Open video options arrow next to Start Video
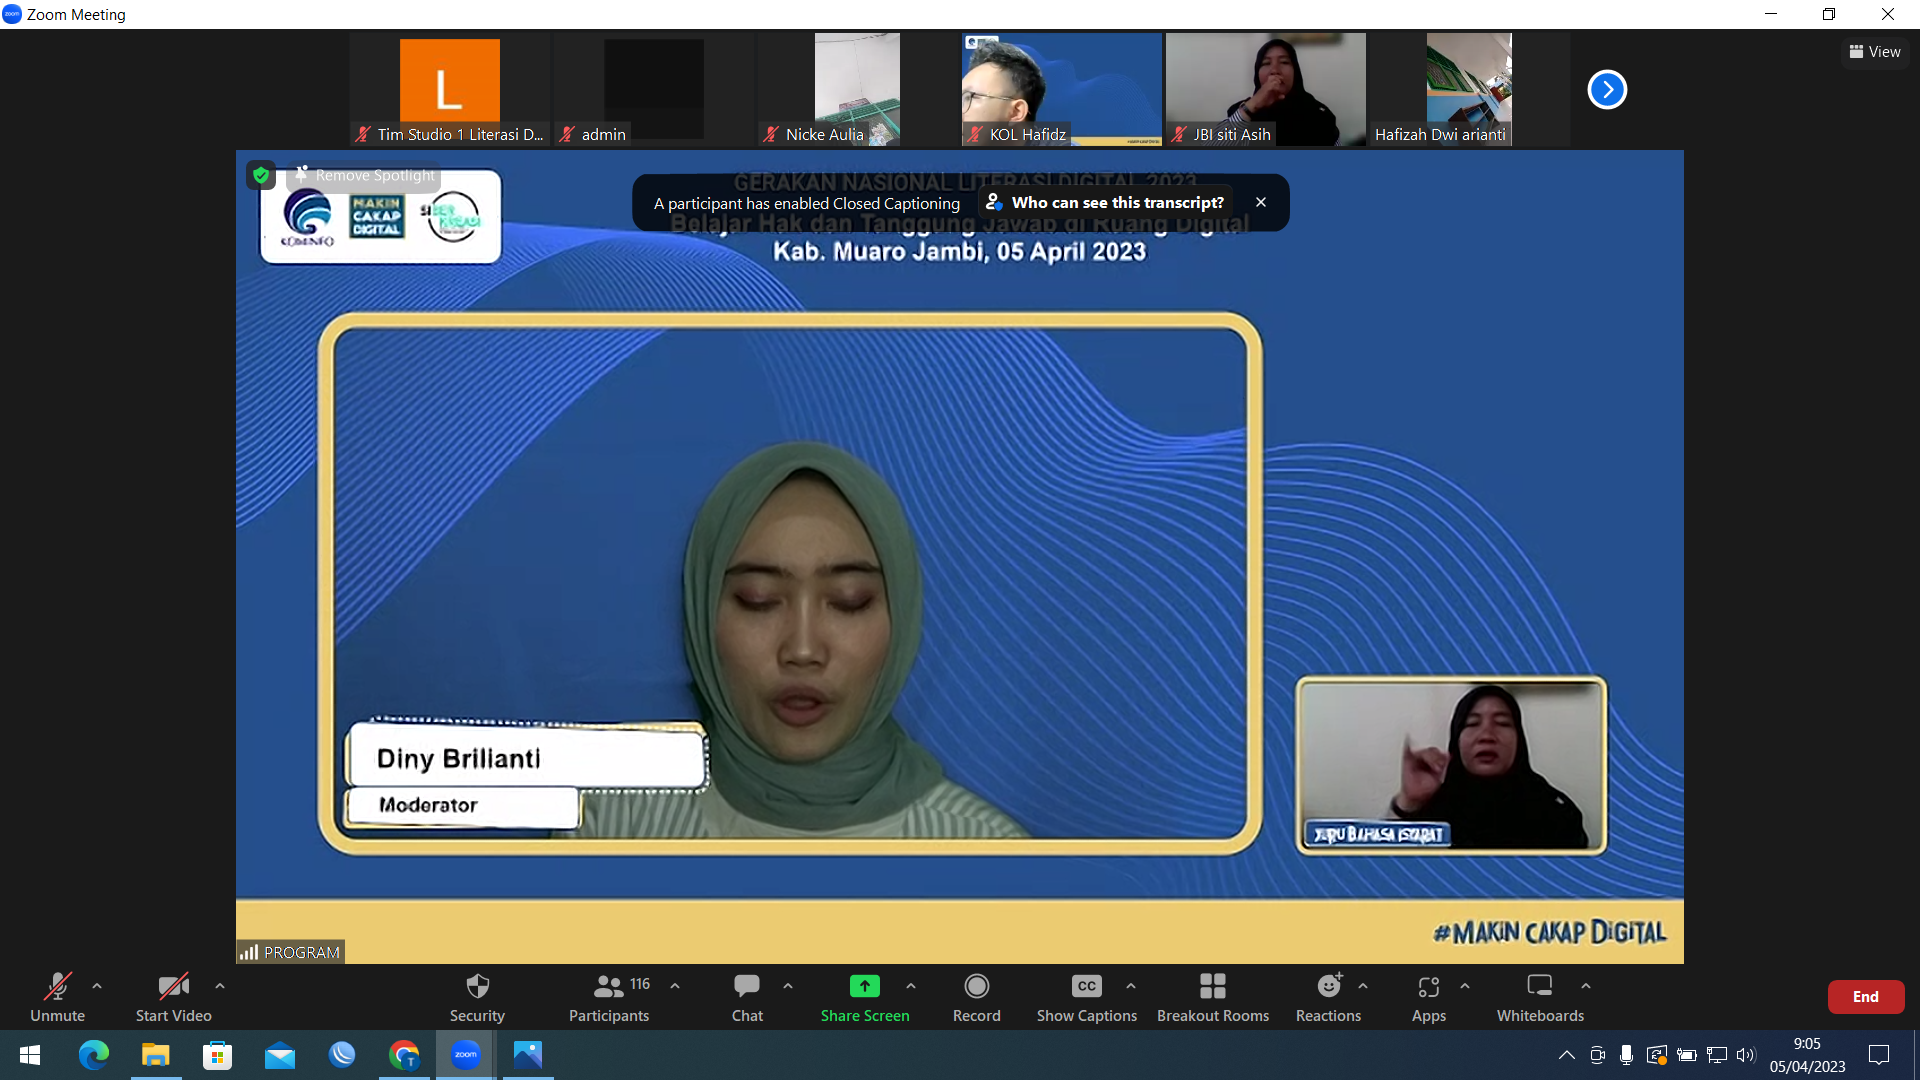 [x=220, y=986]
